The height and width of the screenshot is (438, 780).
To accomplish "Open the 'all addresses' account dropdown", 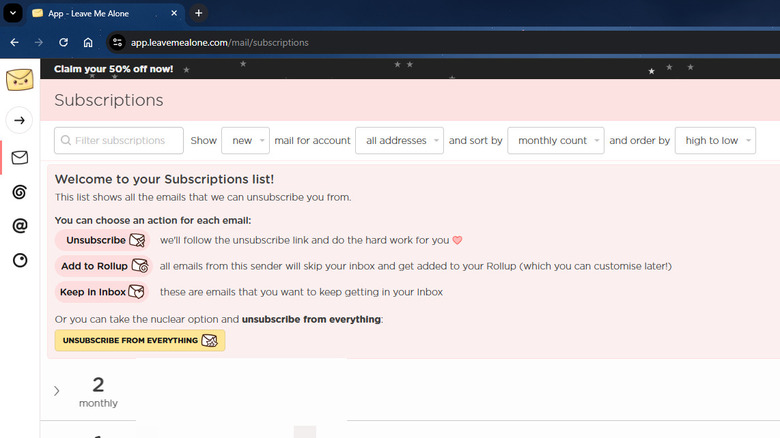I will (399, 140).
